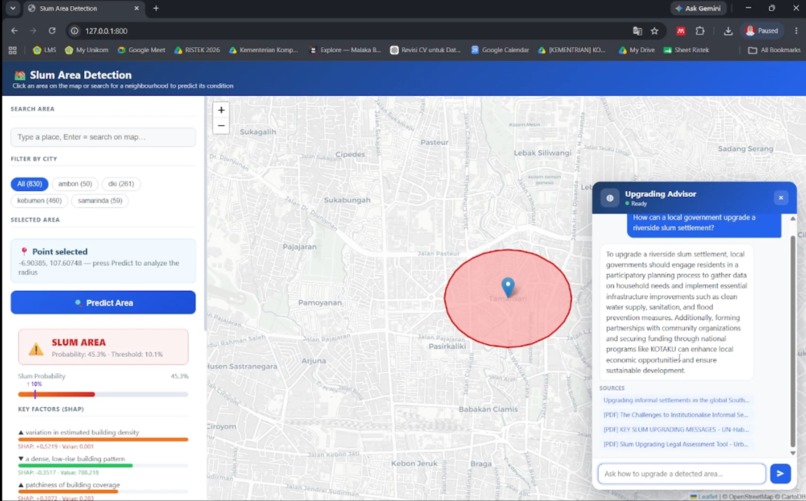The width and height of the screenshot is (806, 501).
Task: Open a new browser tab
Action: point(156,8)
